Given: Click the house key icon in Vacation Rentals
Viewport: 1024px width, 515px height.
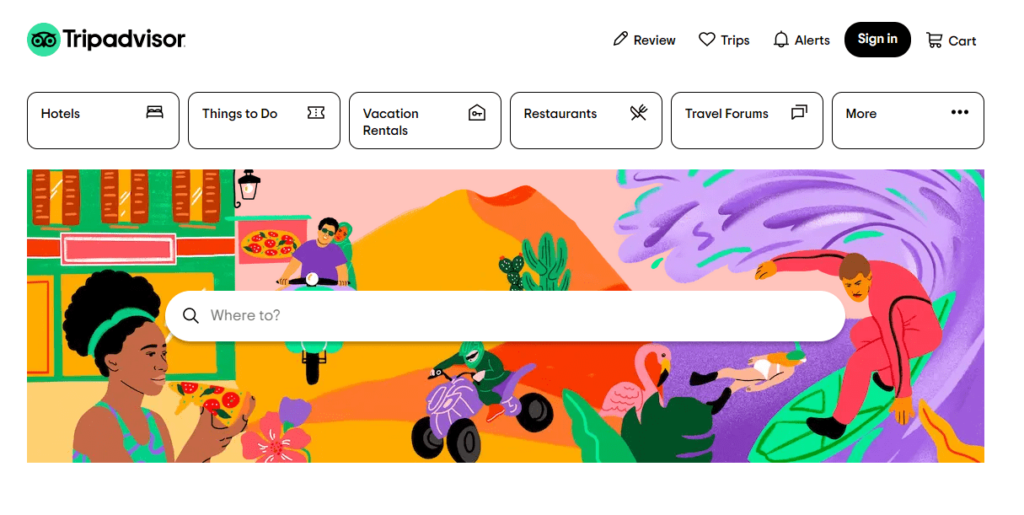Looking at the screenshot, I should (x=477, y=113).
